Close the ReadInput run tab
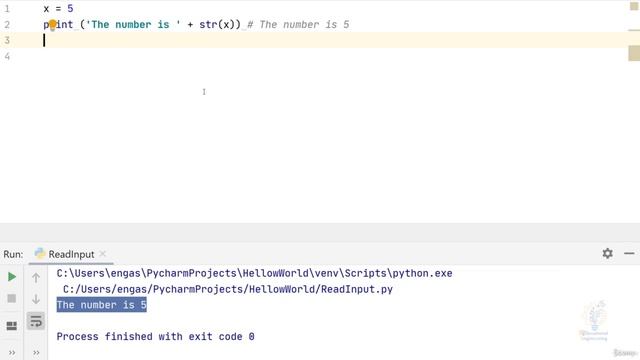The height and width of the screenshot is (360, 640). pyautogui.click(x=103, y=254)
